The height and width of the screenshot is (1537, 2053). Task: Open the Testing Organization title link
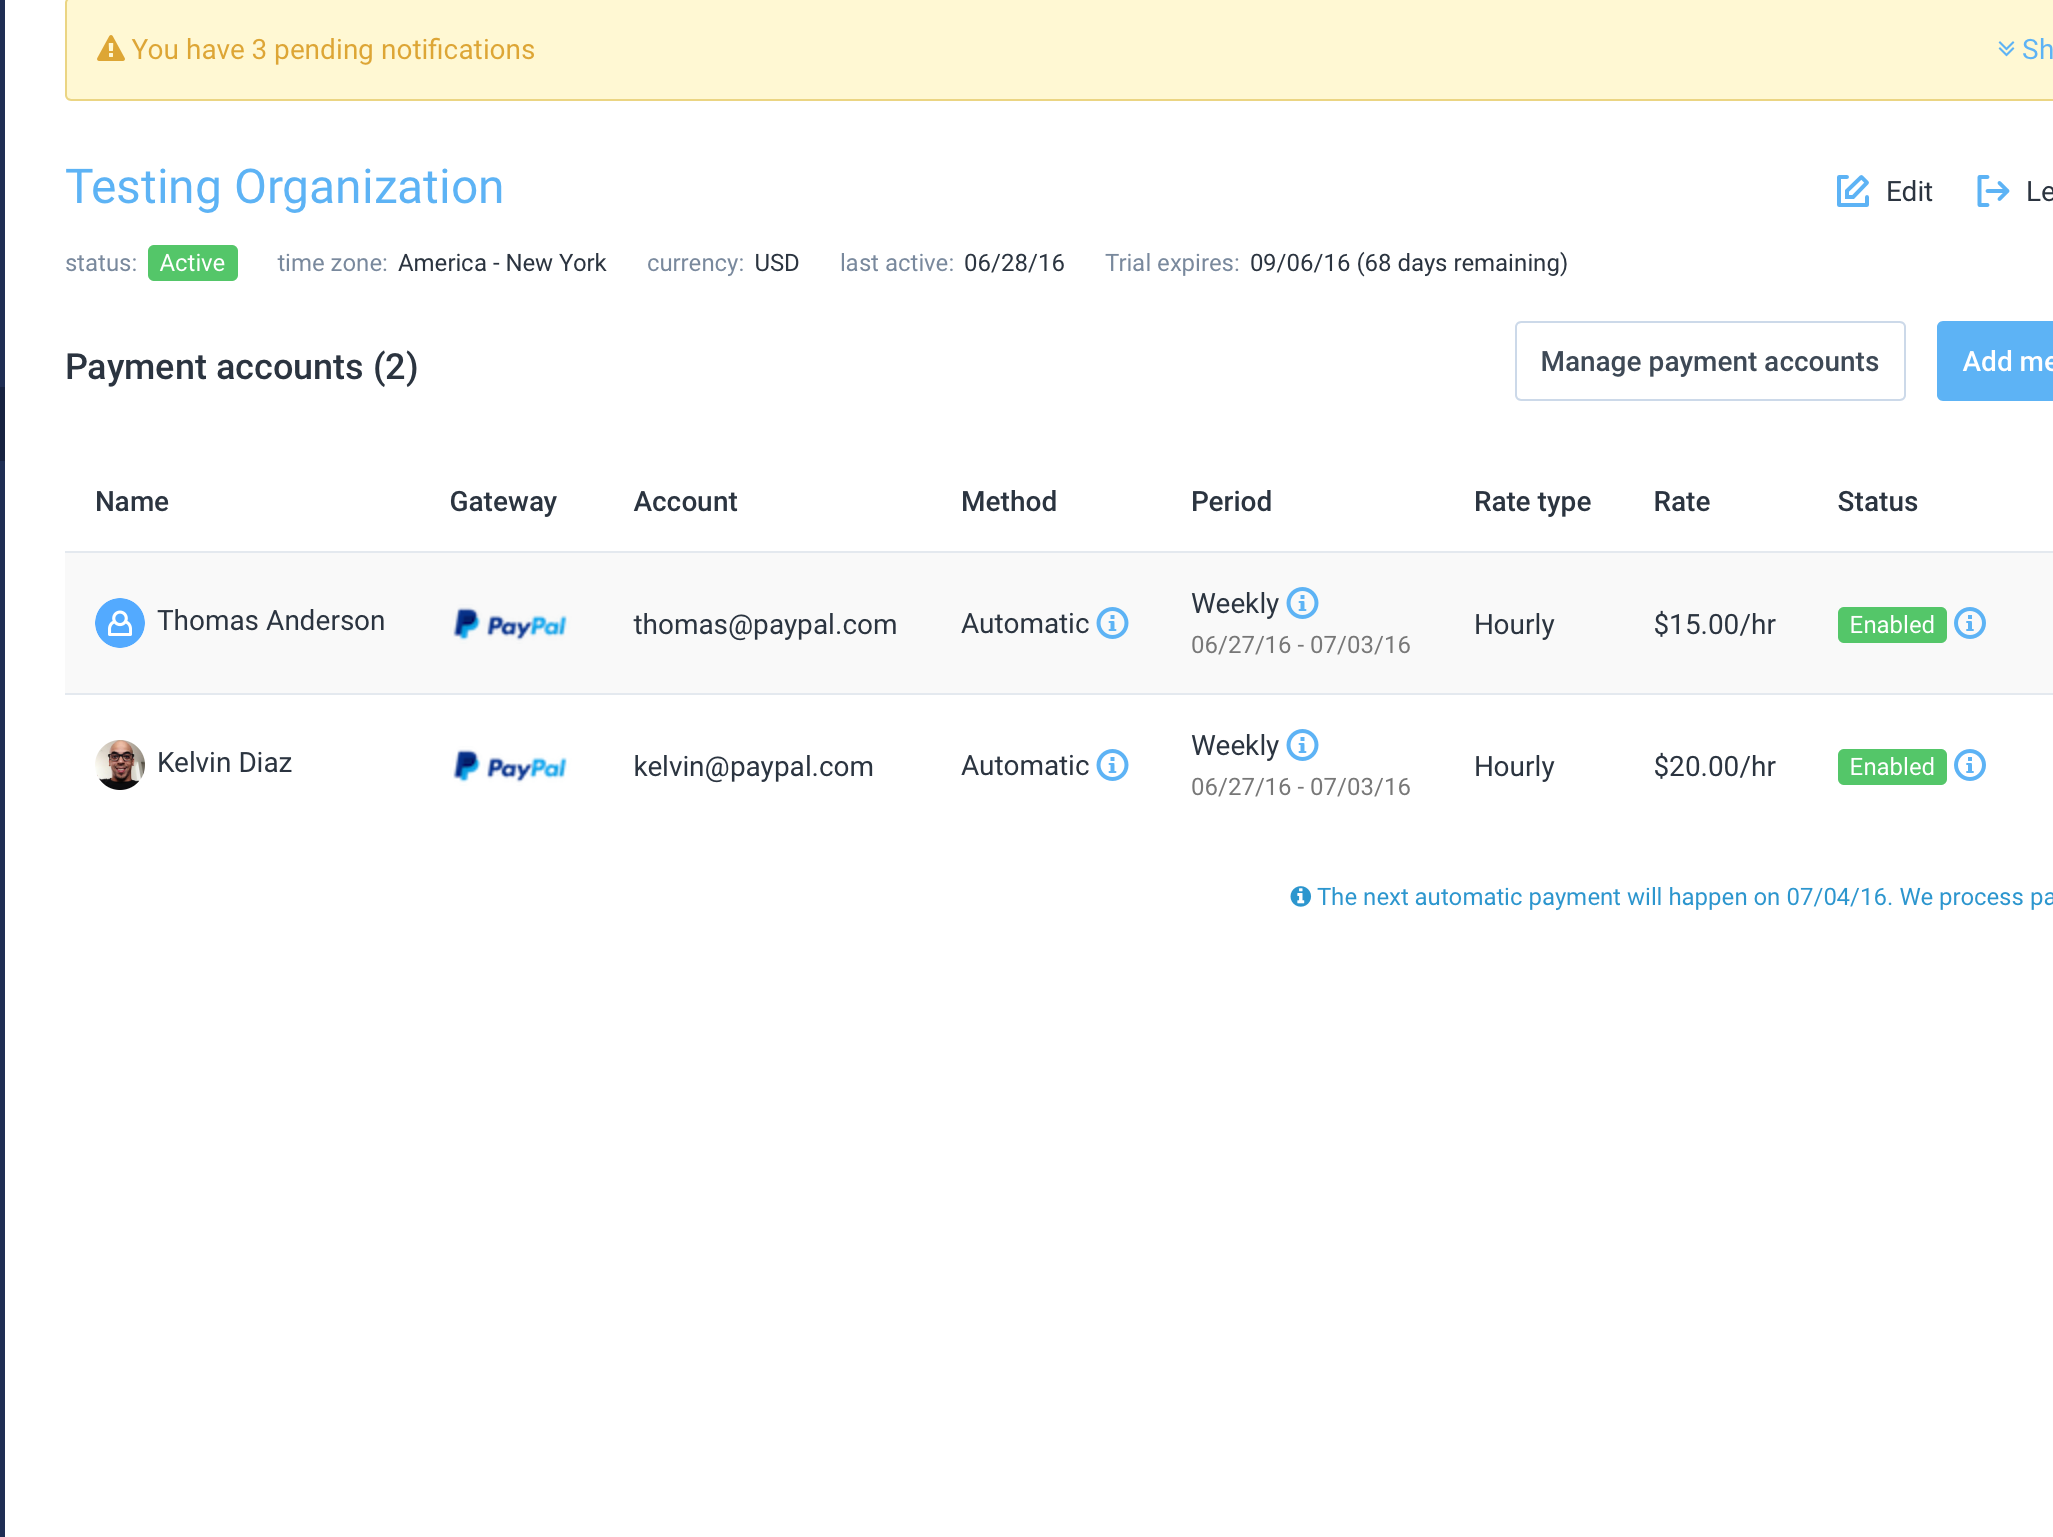(x=284, y=188)
